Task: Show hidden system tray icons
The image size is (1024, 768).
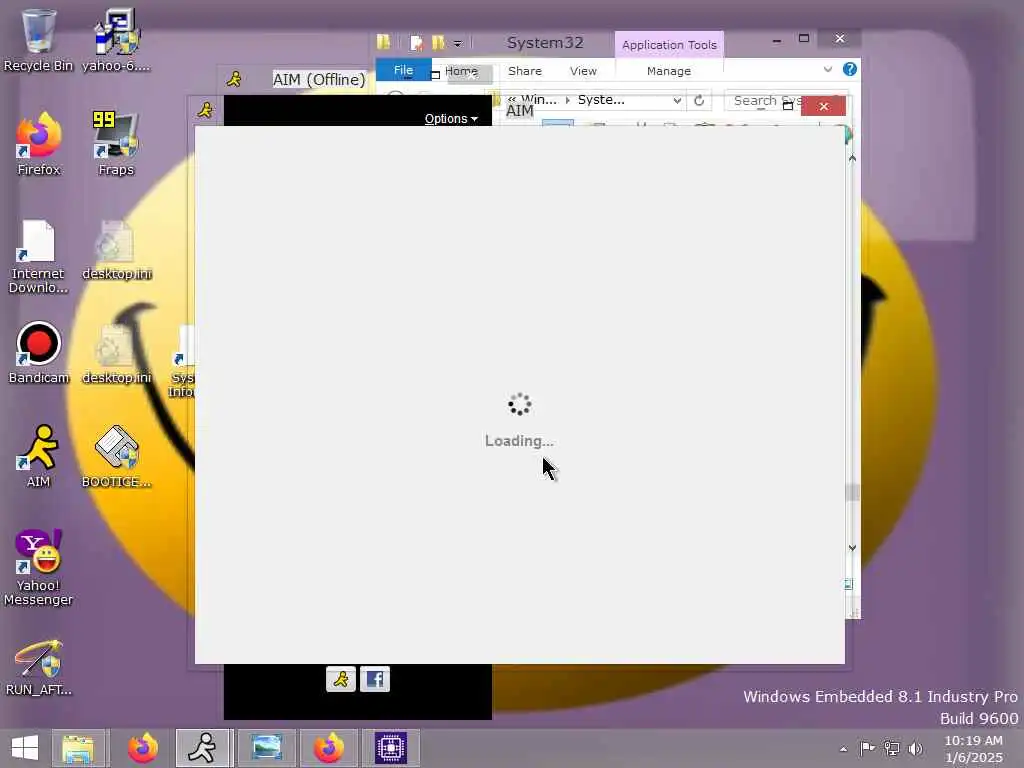Action: (843, 749)
